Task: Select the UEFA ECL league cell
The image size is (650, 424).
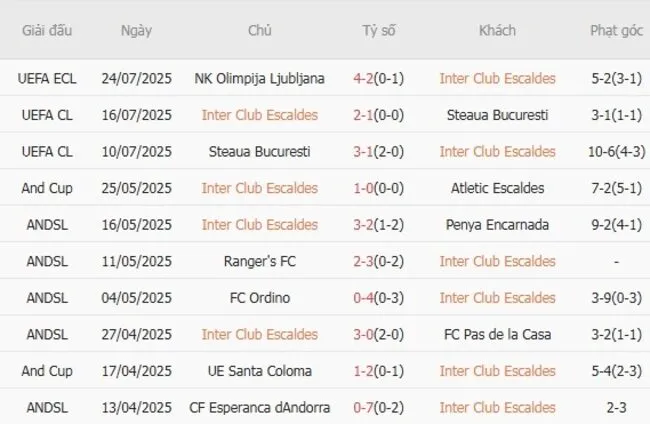Action: coord(46,79)
